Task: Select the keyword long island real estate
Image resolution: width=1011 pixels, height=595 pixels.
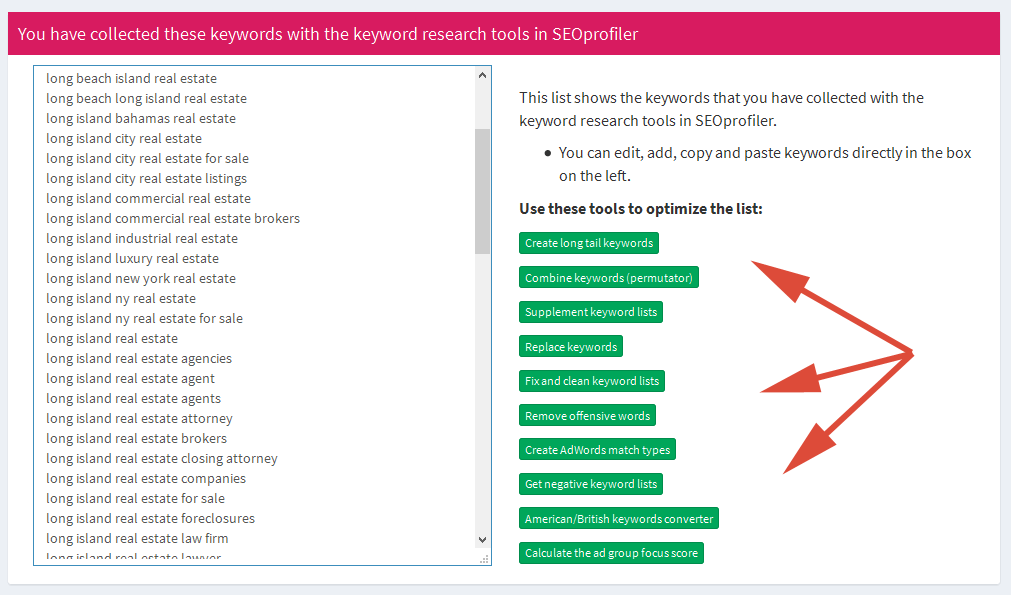Action: pos(112,338)
